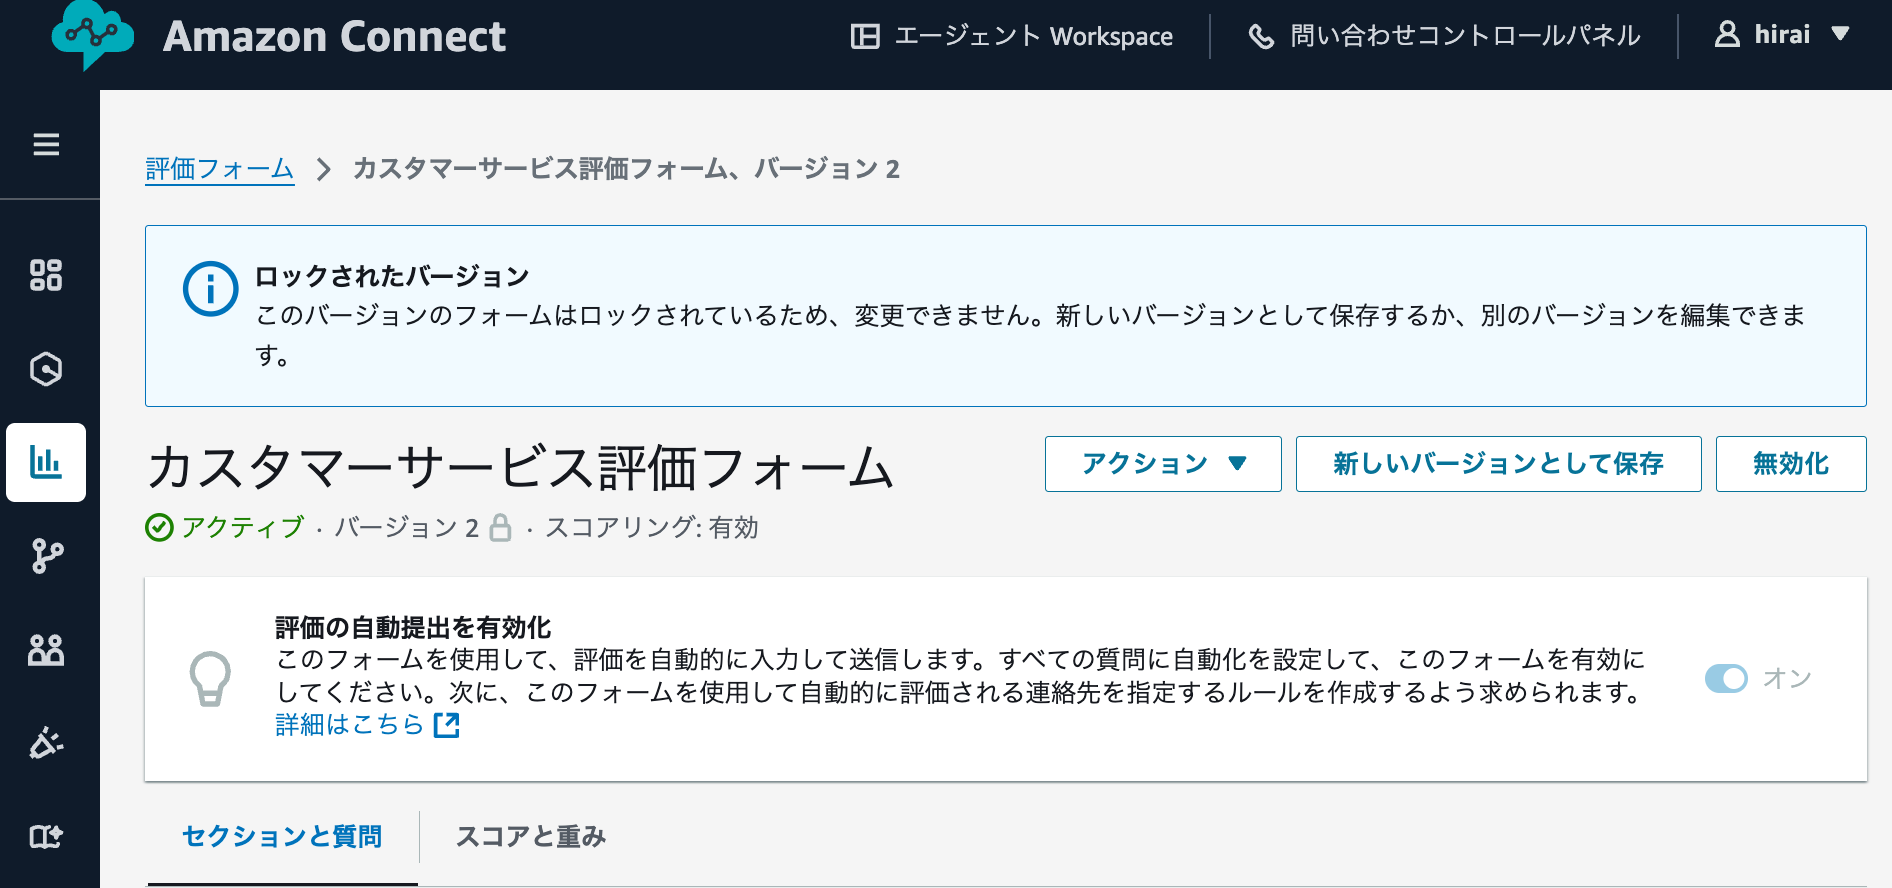1892x888 pixels.
Task: Open the flows branch icon in sidebar
Action: click(x=46, y=556)
